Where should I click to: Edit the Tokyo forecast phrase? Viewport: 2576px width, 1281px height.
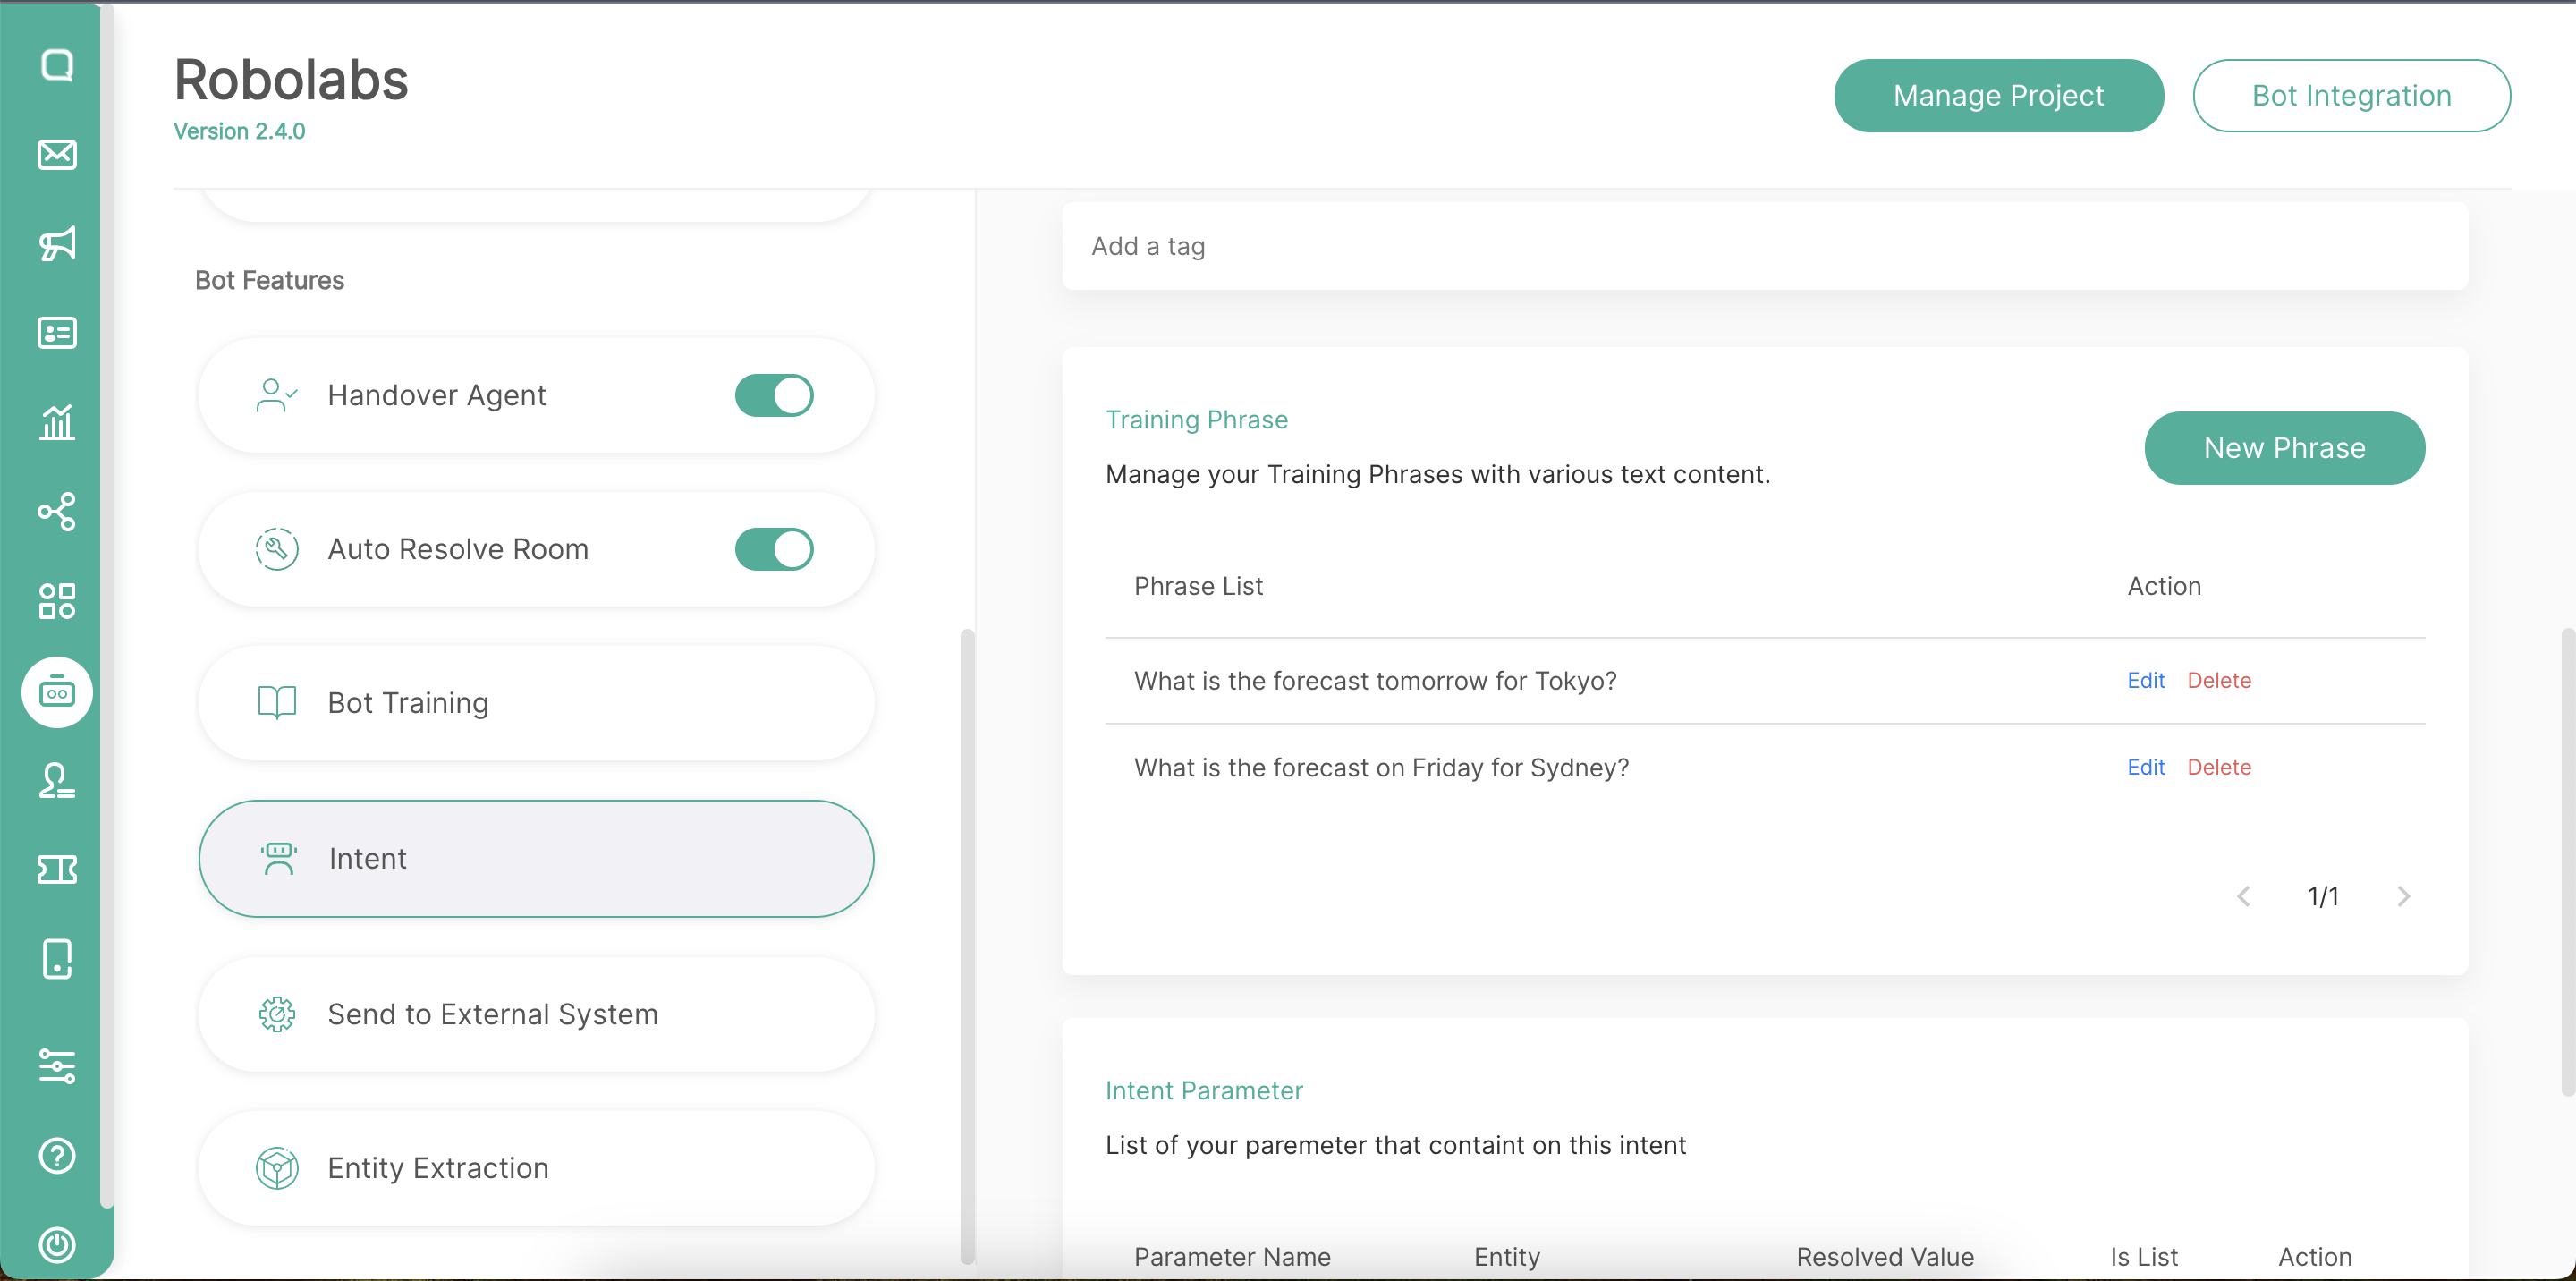pyautogui.click(x=2145, y=681)
